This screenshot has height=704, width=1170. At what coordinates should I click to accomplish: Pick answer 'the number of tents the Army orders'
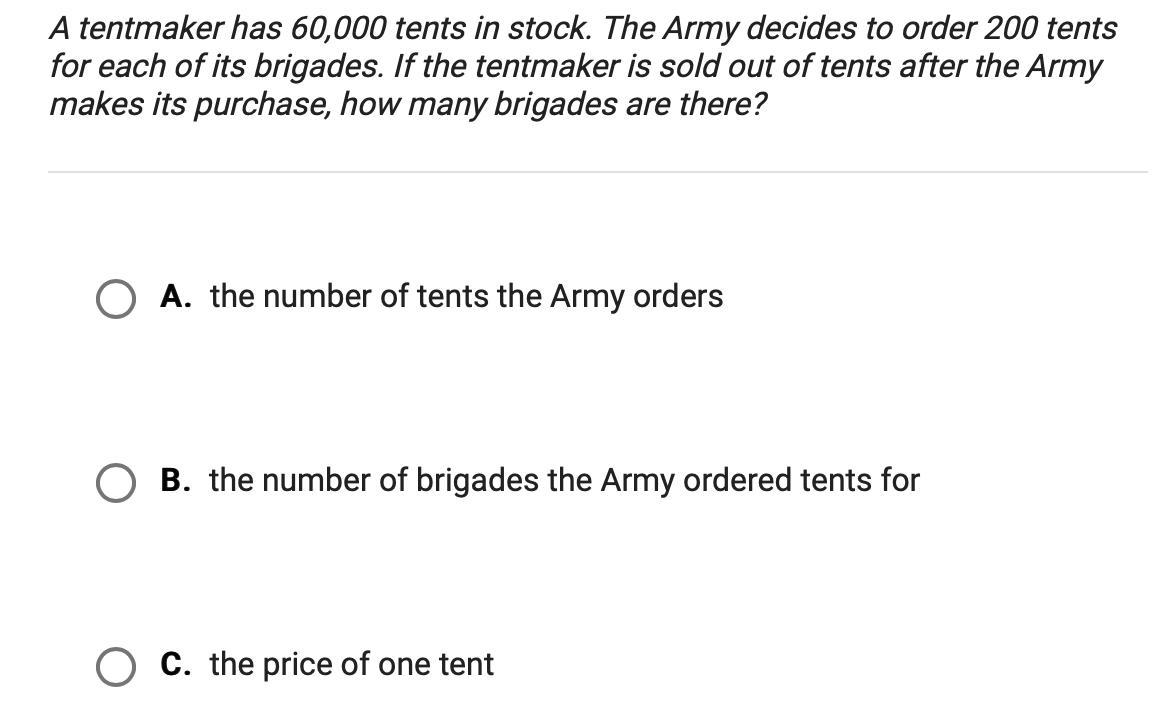(x=466, y=296)
